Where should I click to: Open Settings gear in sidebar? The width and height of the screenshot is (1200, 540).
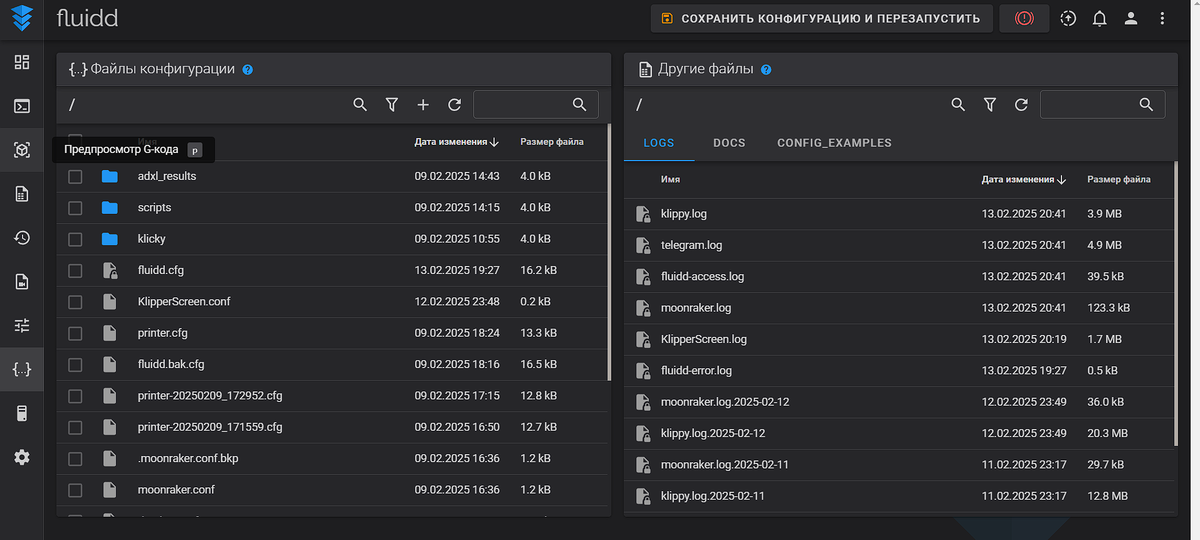click(22, 457)
